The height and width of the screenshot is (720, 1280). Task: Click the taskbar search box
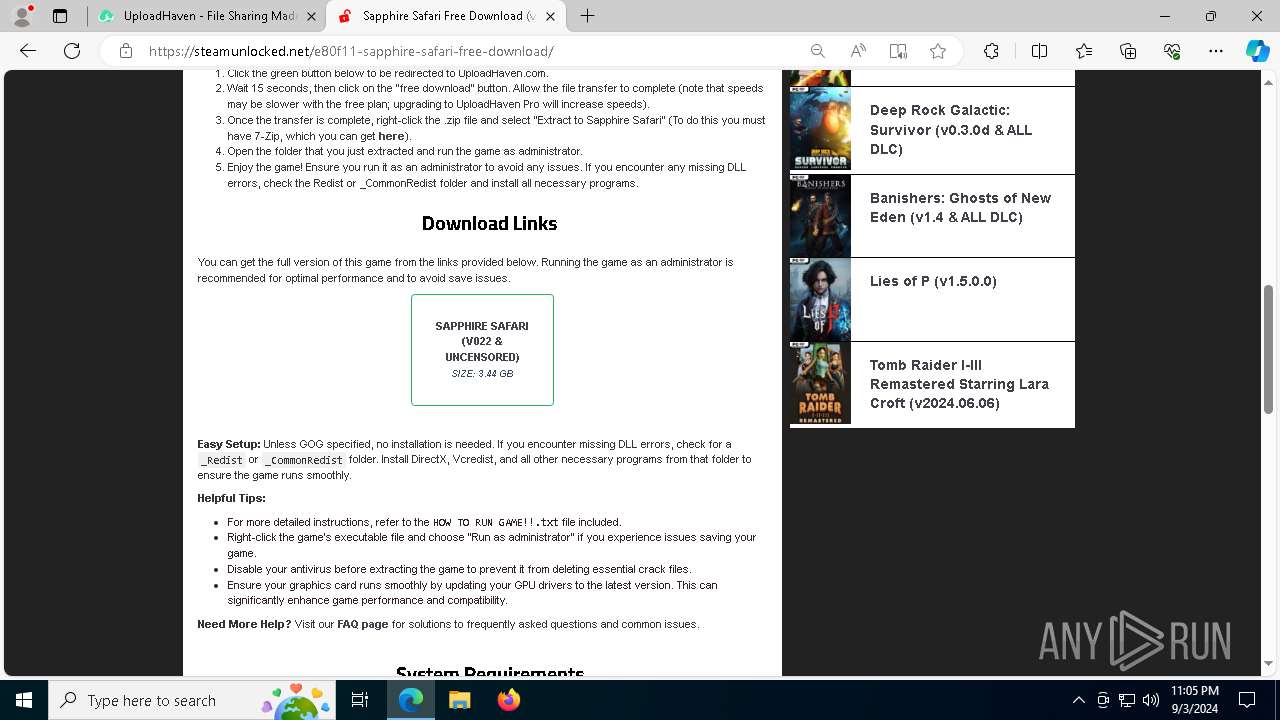click(192, 700)
